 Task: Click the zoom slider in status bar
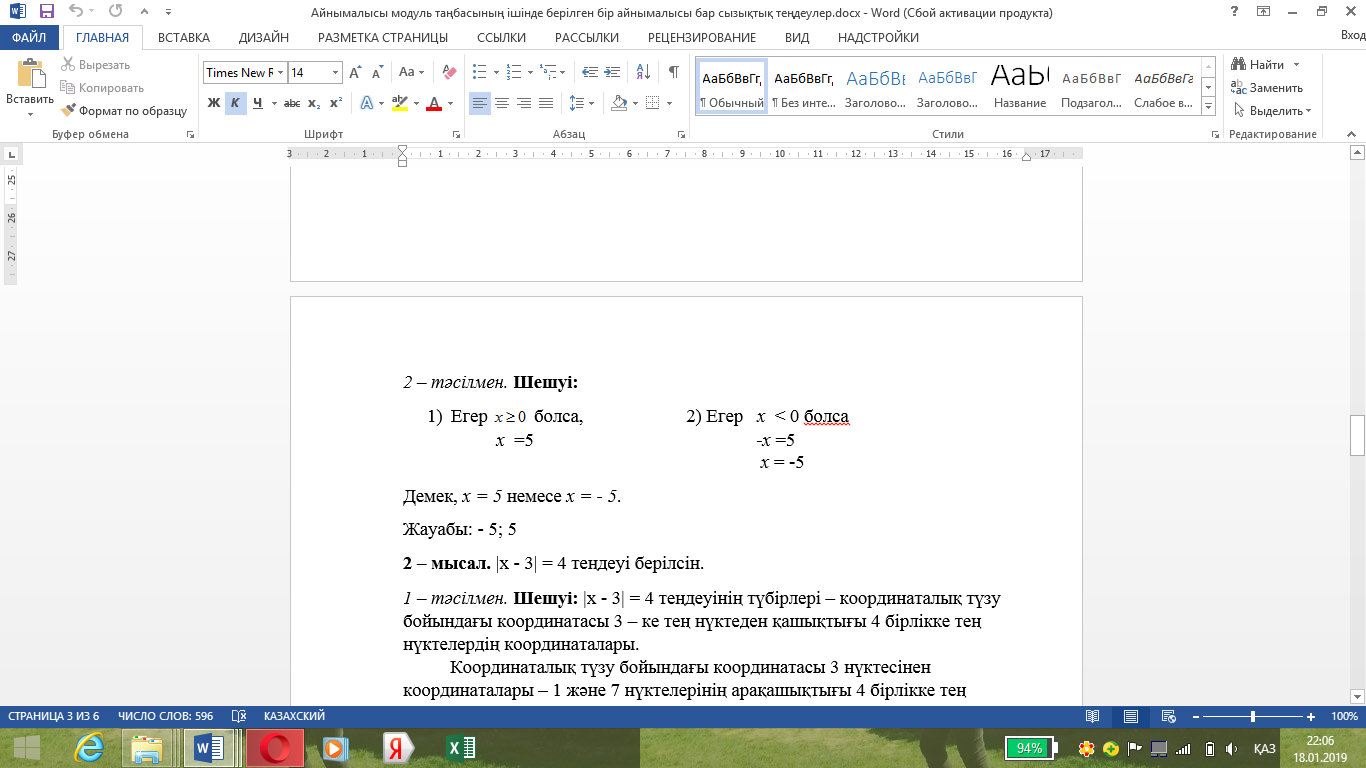point(1253,717)
